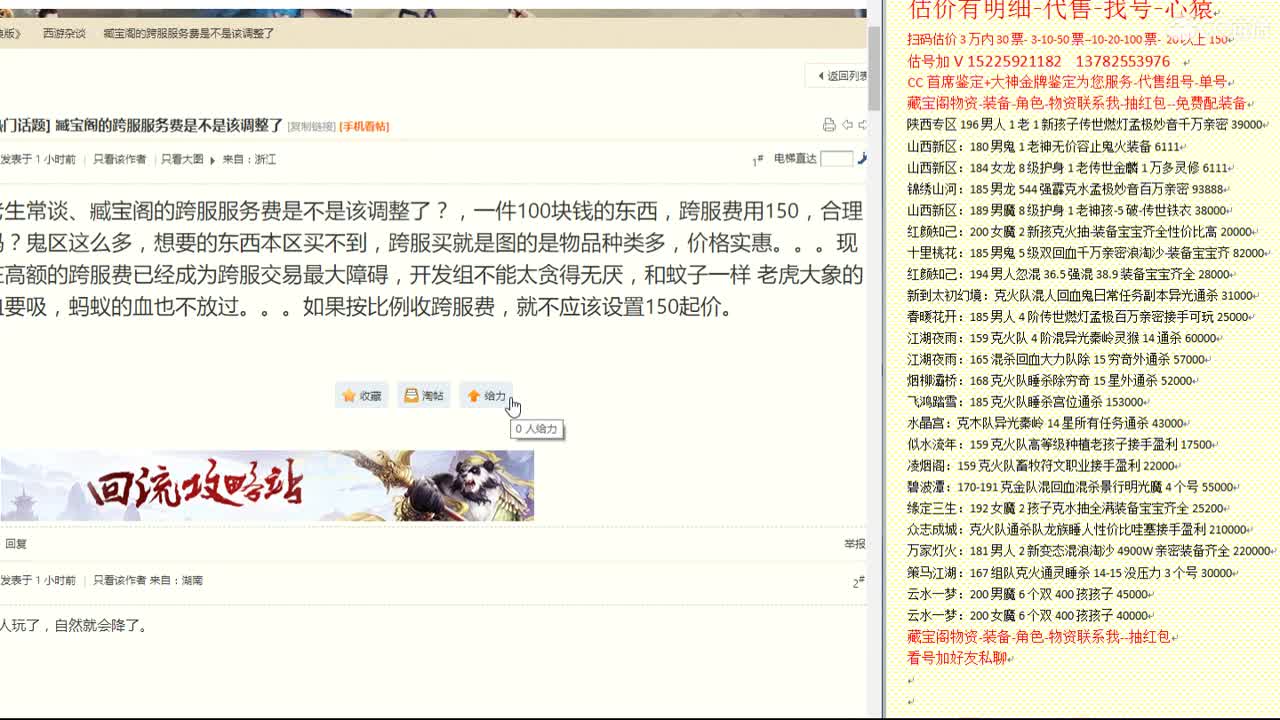Image resolution: width=1280 pixels, height=720 pixels.
Task: Click 只看该作者 in the second post from 湖南
Action: (x=119, y=580)
